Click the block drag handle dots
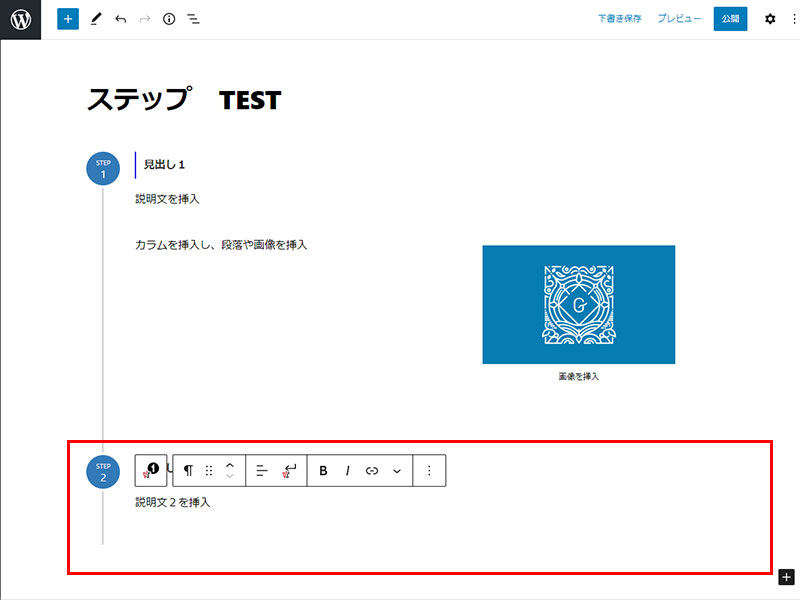800x600 pixels. 209,470
